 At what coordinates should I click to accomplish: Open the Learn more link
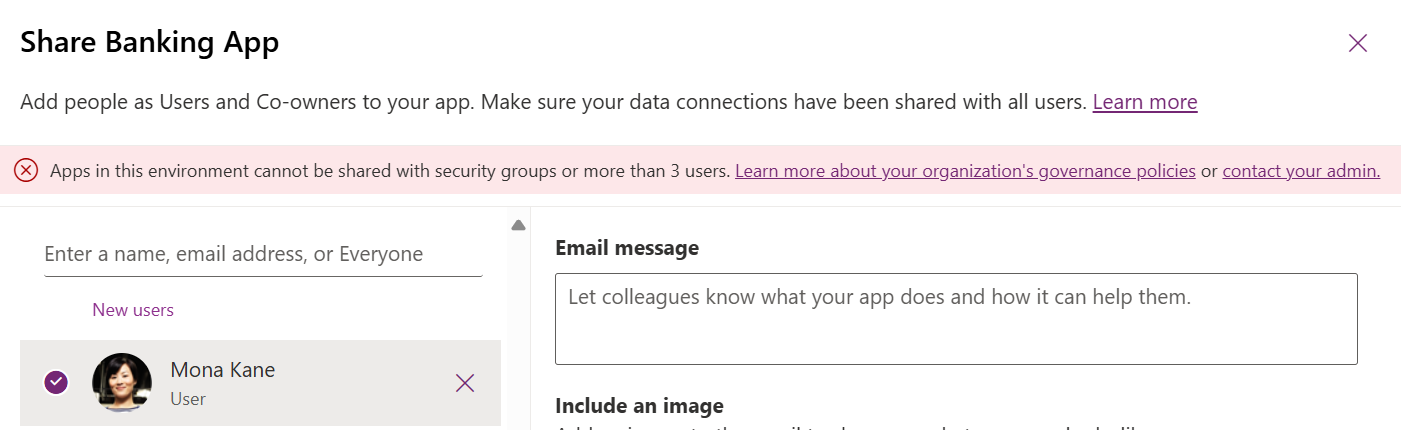click(1145, 102)
